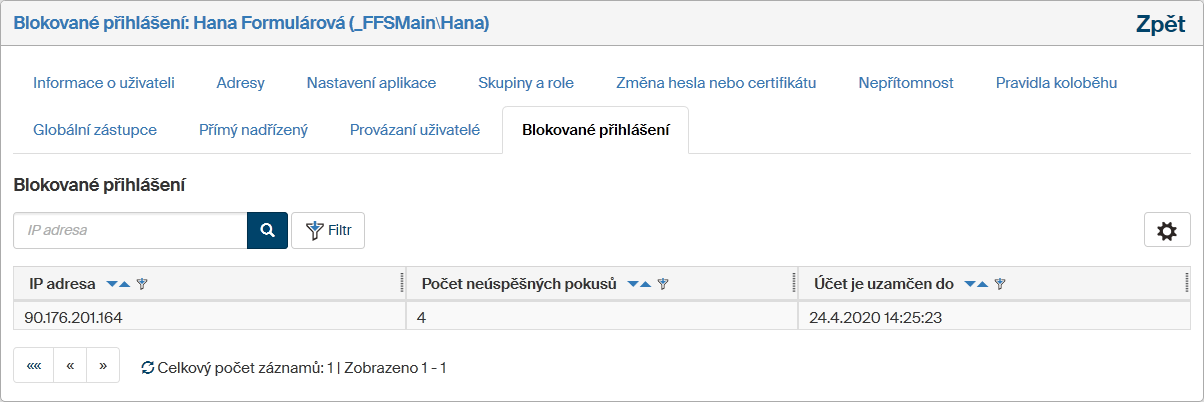Open the Změna hesla nebo certifikátu tab
Screen dimensions: 1204x402
716,83
